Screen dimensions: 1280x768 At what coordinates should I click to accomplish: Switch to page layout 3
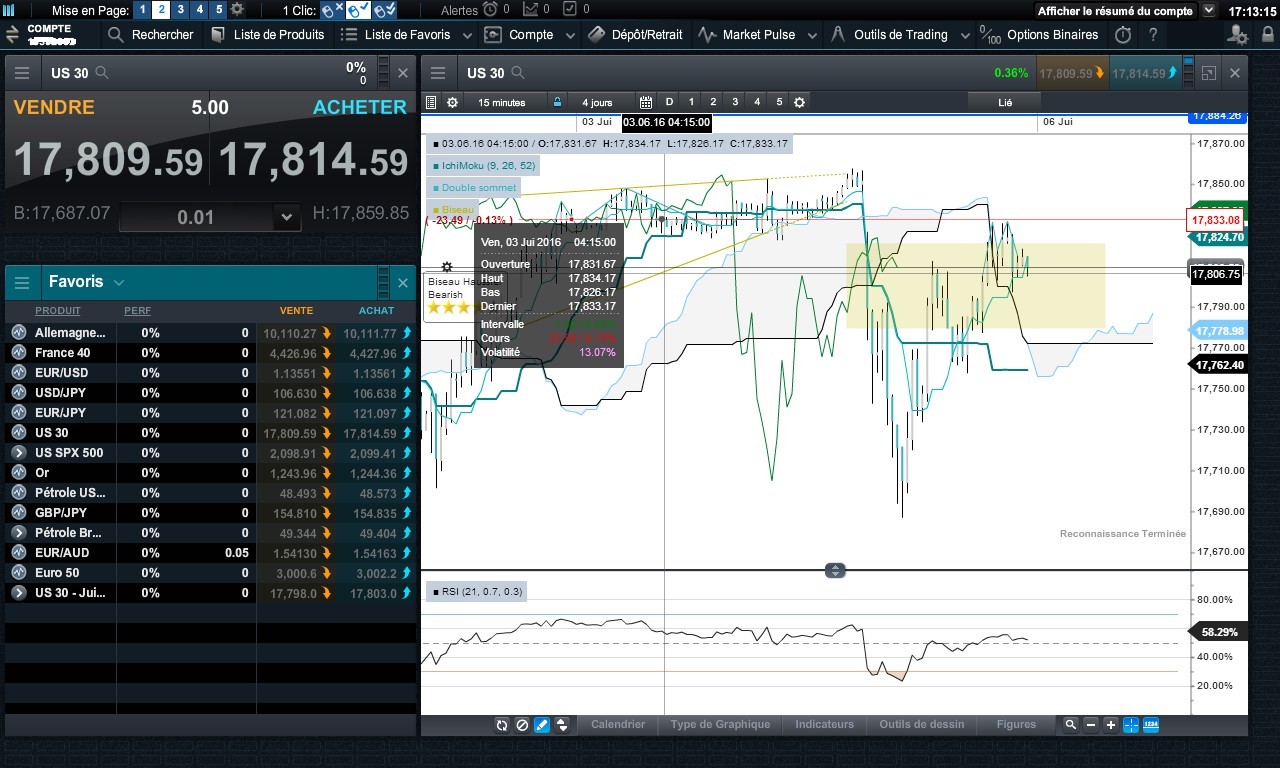(x=180, y=10)
